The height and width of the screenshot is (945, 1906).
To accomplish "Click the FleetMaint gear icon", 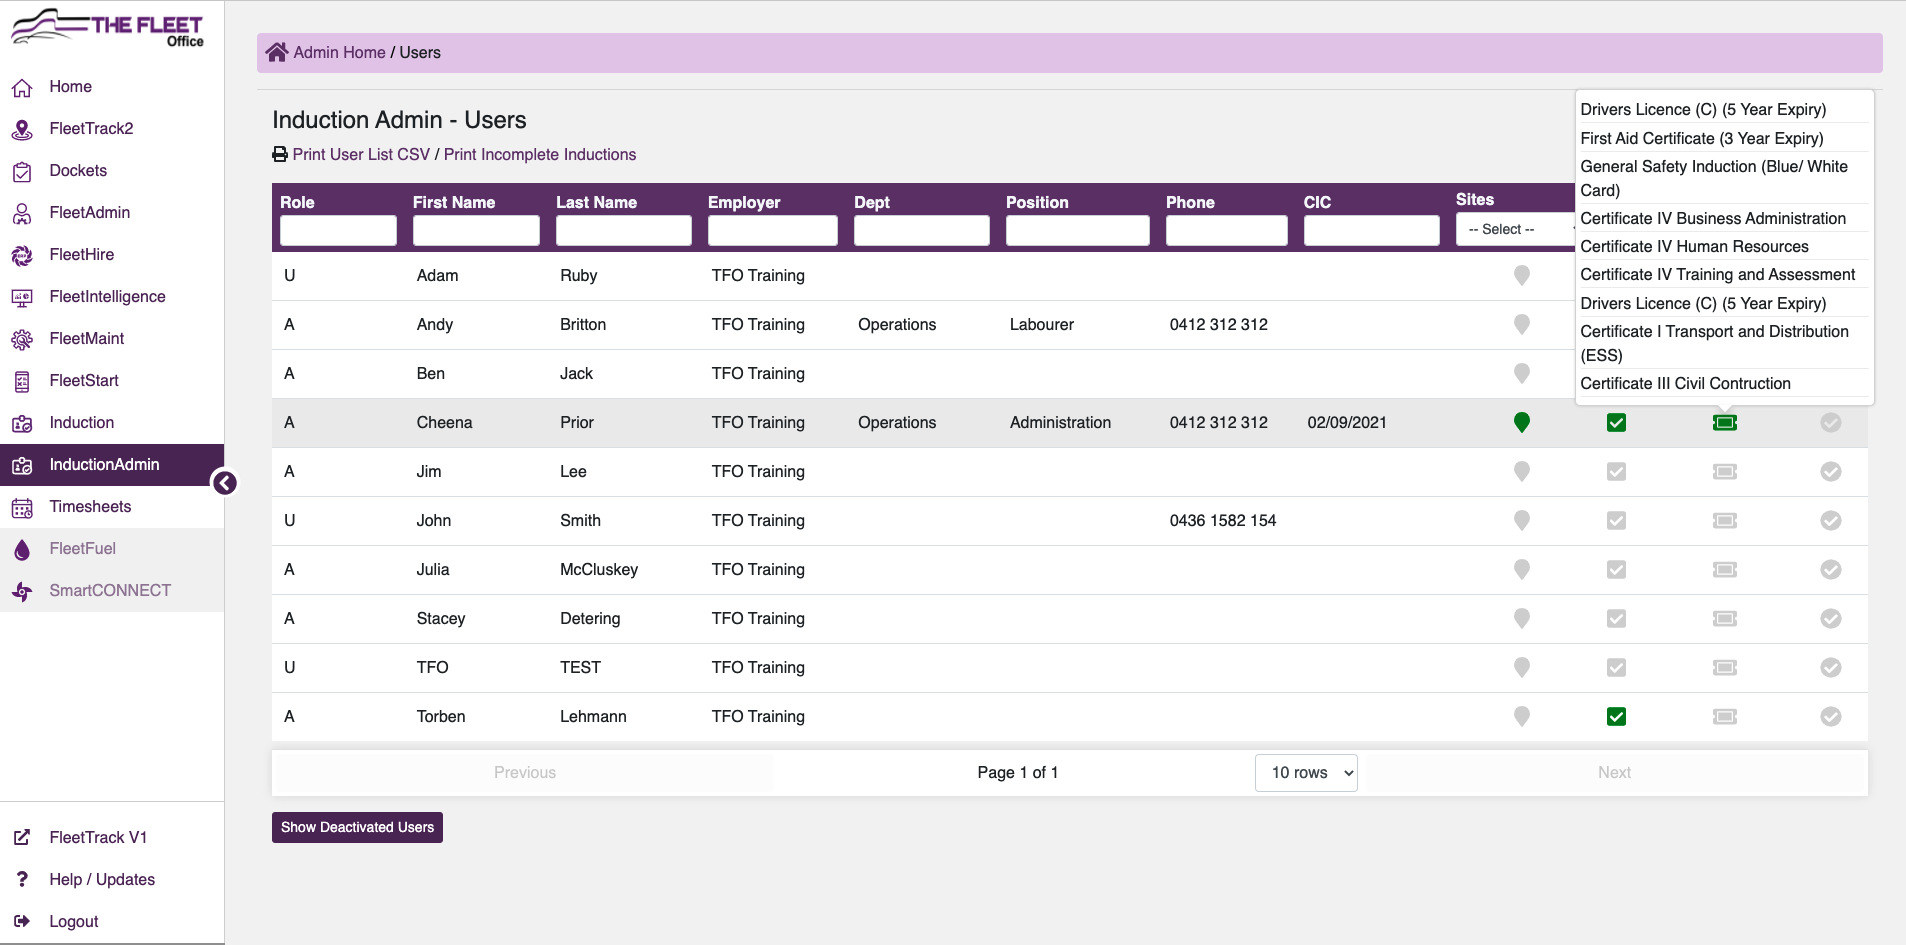I will tap(22, 339).
